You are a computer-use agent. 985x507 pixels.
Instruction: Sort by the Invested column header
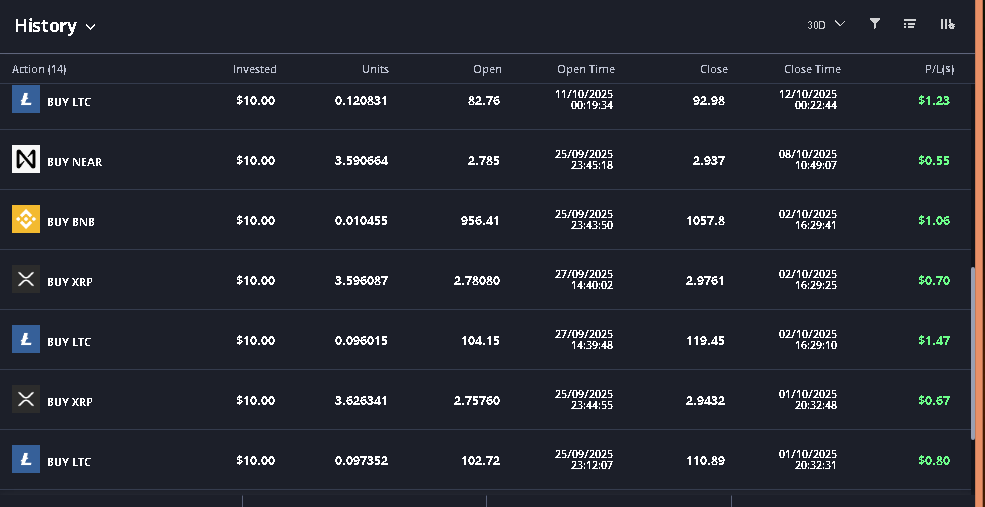(x=254, y=69)
